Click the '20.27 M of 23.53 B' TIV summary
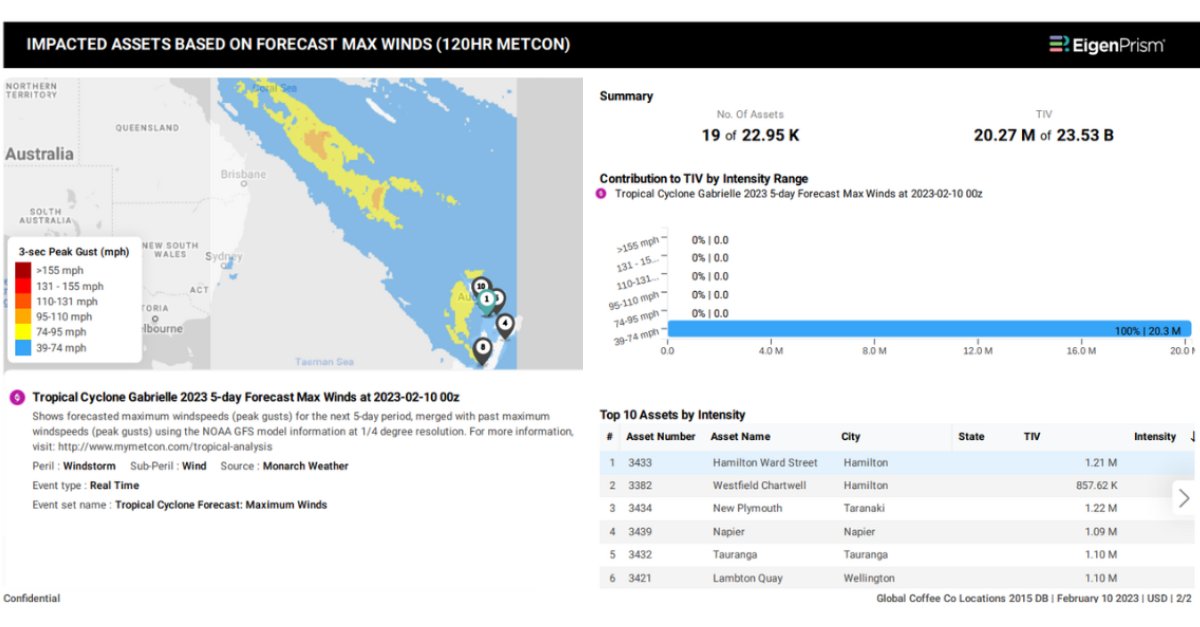The image size is (1200, 627). coord(1043,135)
